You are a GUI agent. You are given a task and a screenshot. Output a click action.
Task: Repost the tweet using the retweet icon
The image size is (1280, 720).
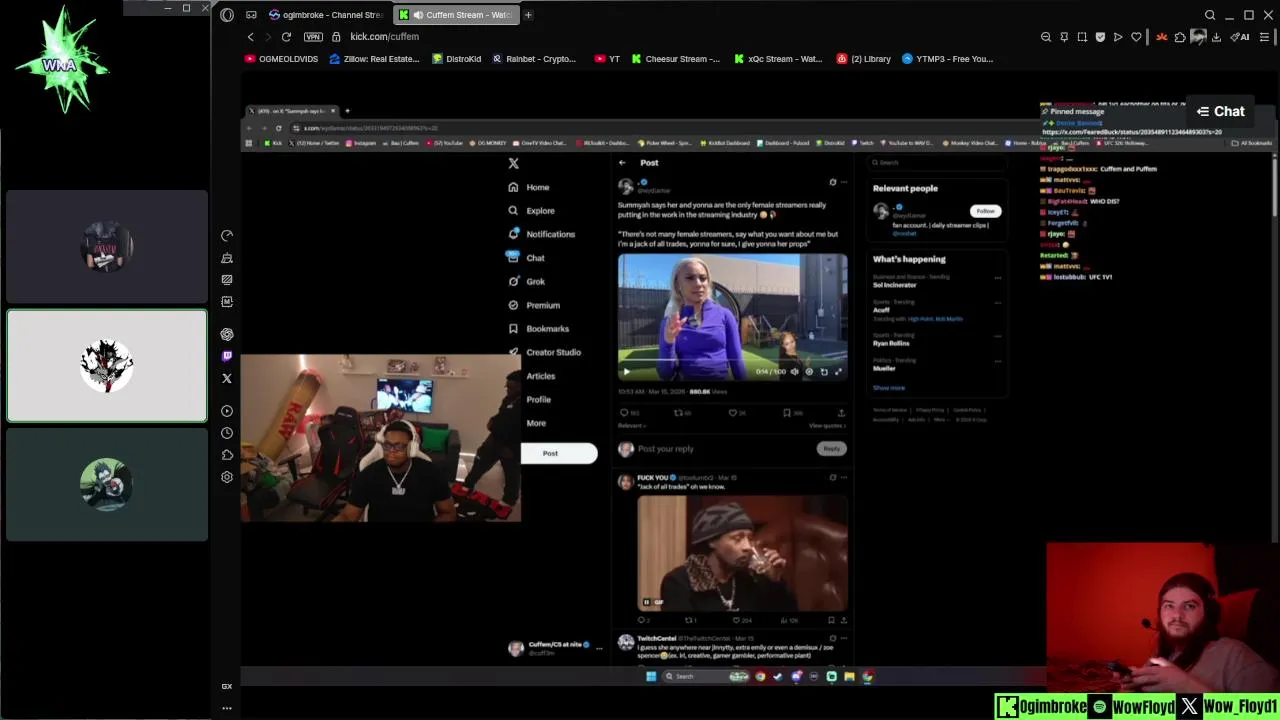[x=678, y=412]
